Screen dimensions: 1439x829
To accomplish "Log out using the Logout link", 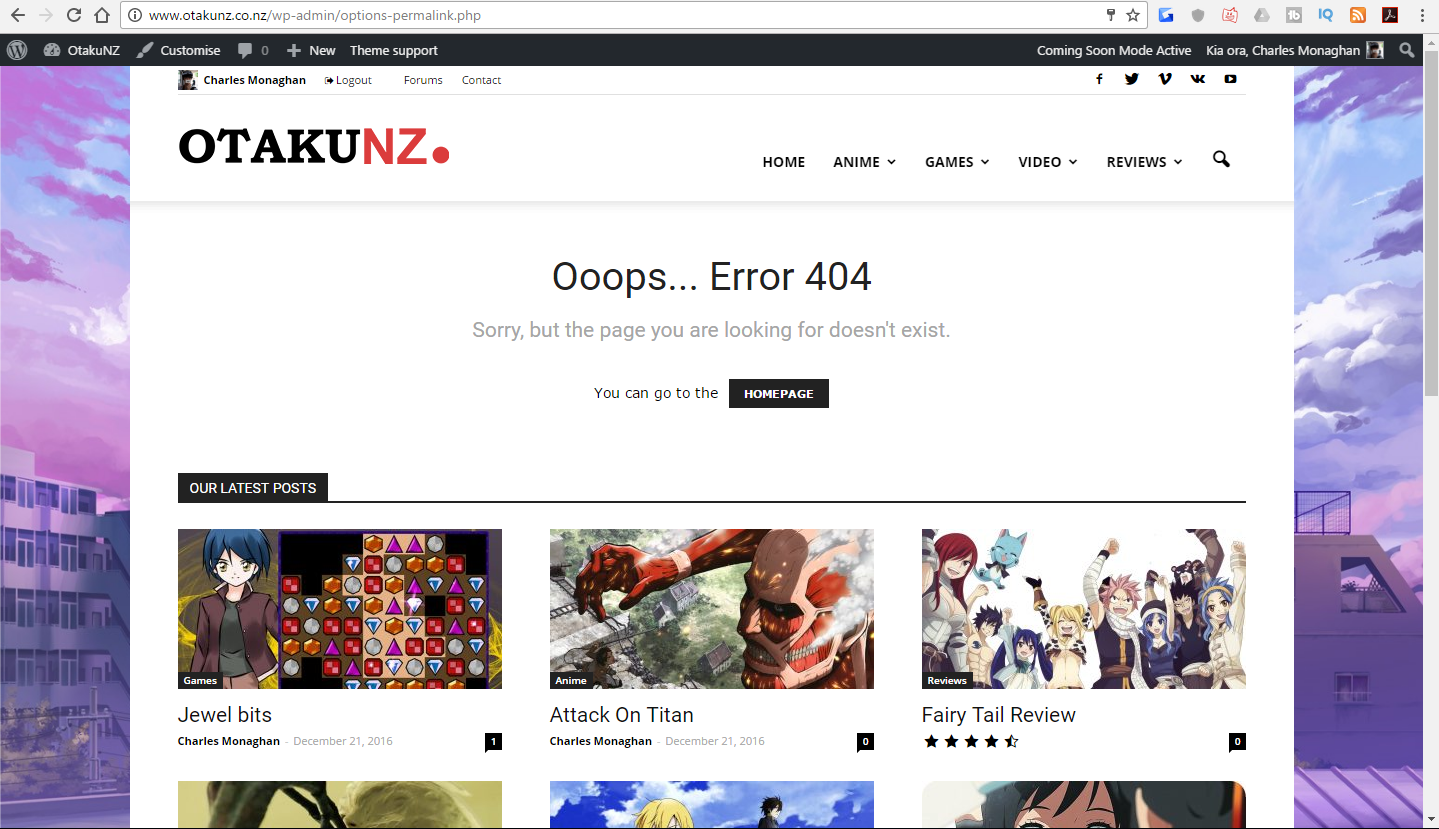I will tap(348, 80).
